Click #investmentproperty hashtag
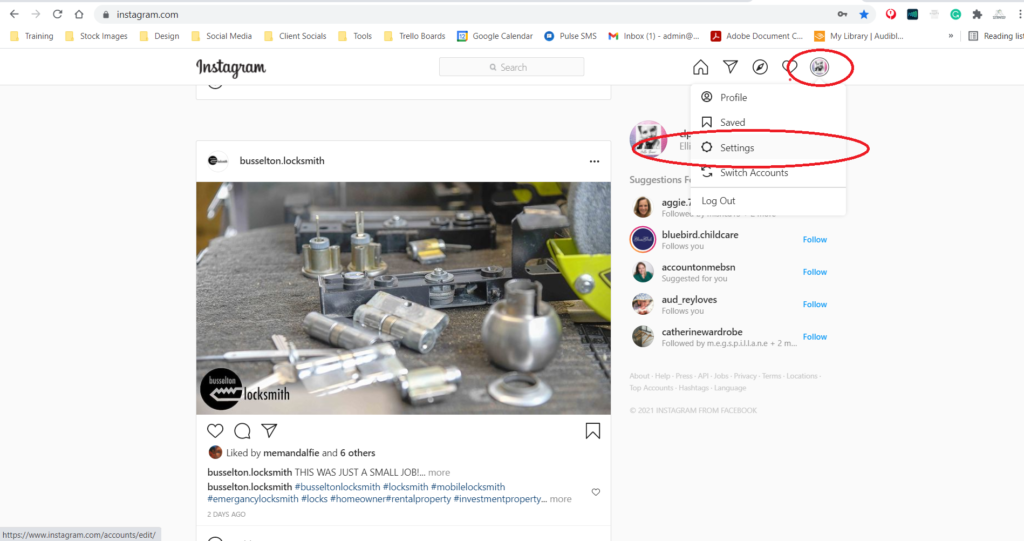Screen dimensions: 1024x541 pyautogui.click(x=500, y=499)
